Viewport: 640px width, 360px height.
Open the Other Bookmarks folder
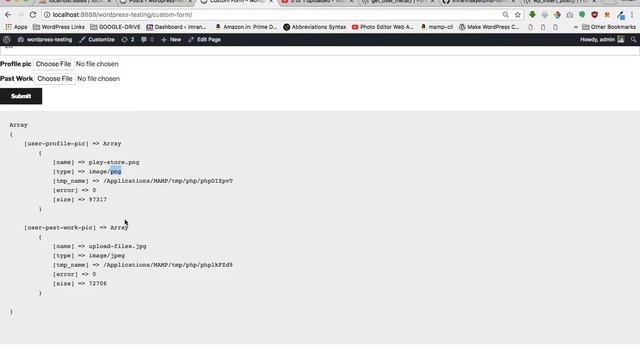tap(609, 27)
